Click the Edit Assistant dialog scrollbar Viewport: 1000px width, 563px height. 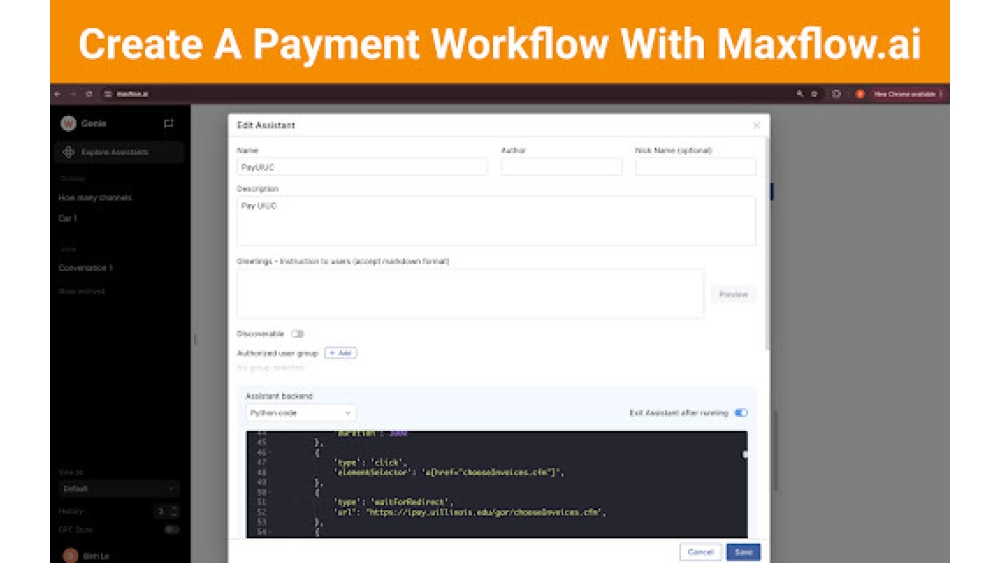(767, 242)
